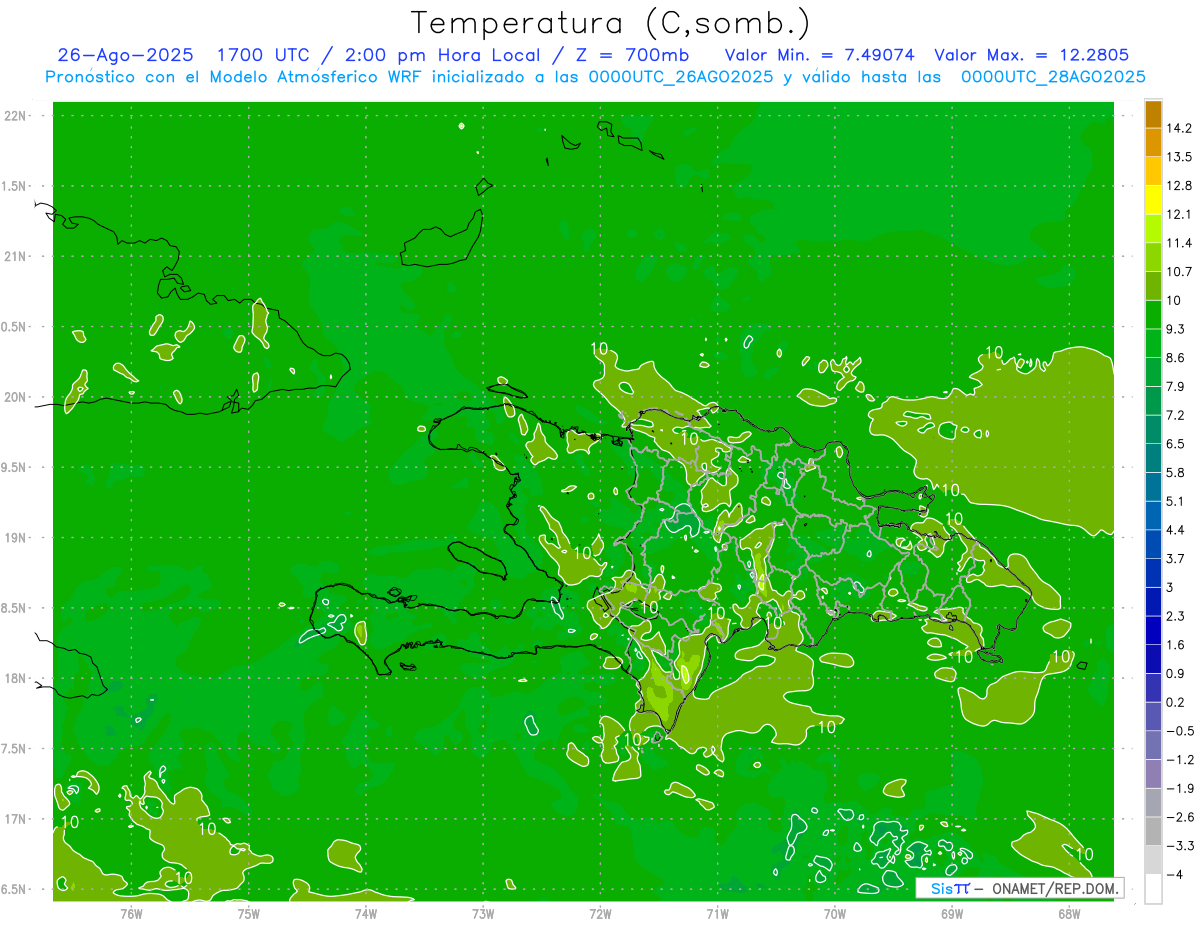Click the '75W' longitude axis label
Viewport: 1200px width, 927px height.
[x=248, y=913]
